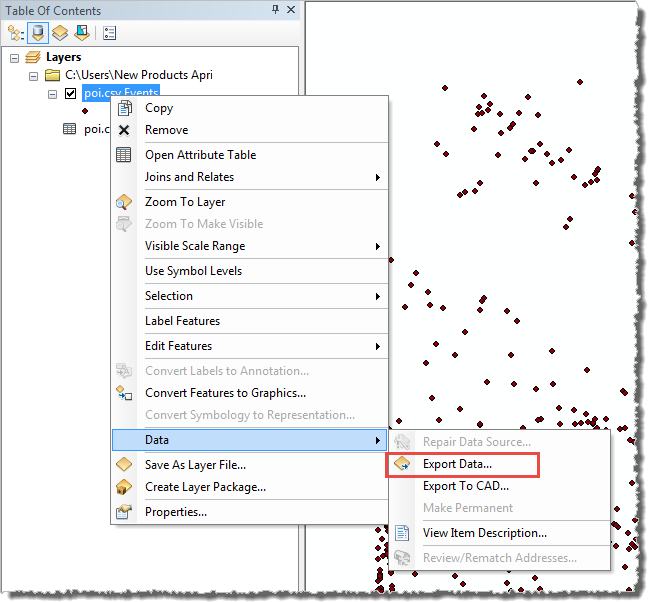Click Properties in the context menu

(x=175, y=512)
